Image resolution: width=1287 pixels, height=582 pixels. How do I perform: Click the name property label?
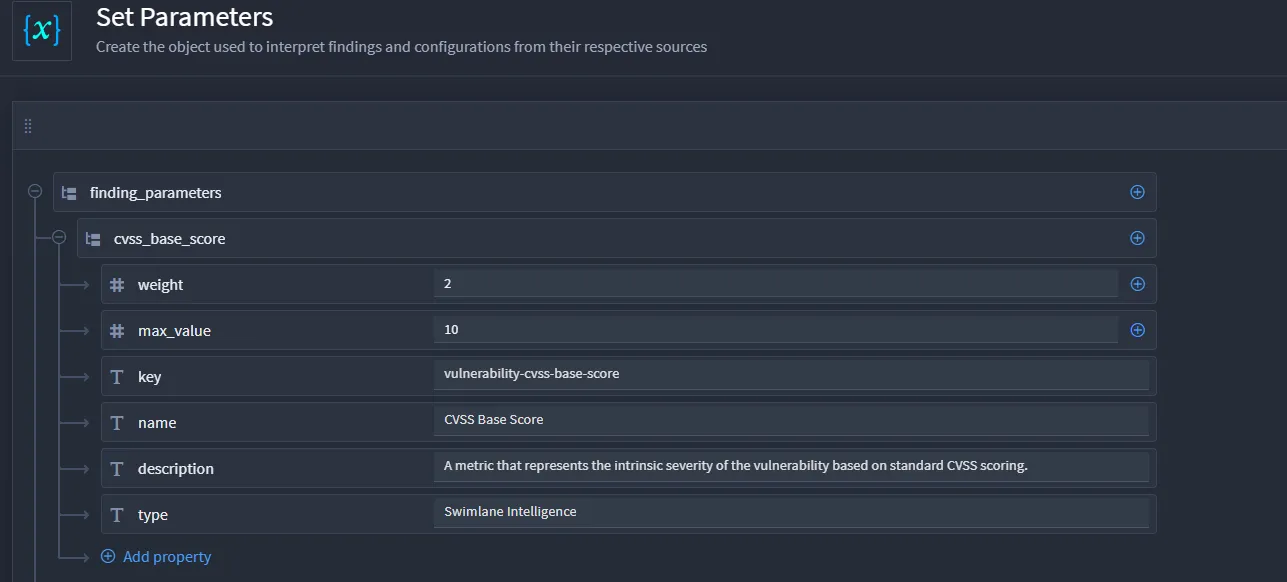157,423
